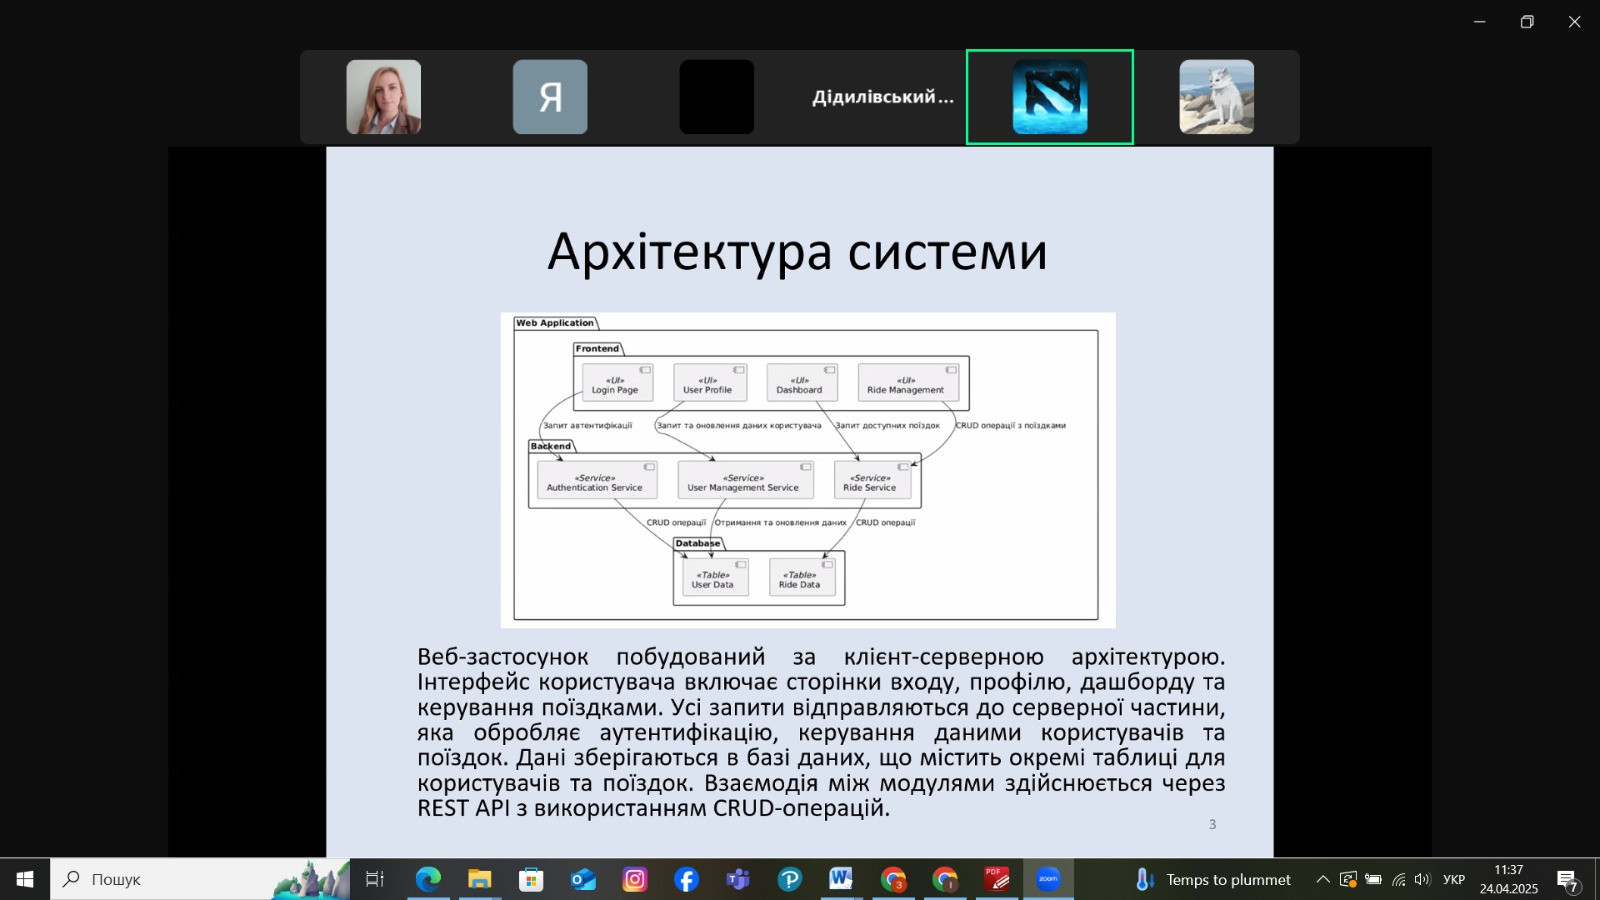Open Task View on the taskbar

[375, 879]
